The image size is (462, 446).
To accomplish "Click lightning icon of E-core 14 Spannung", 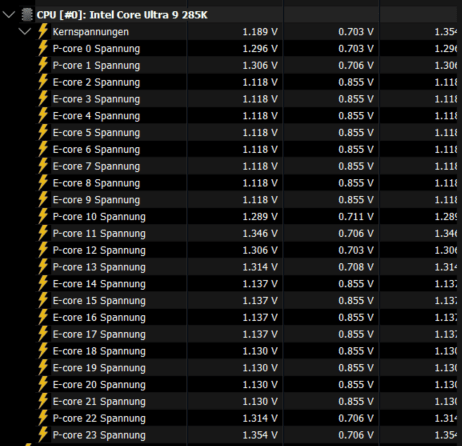I will pyautogui.click(x=43, y=283).
